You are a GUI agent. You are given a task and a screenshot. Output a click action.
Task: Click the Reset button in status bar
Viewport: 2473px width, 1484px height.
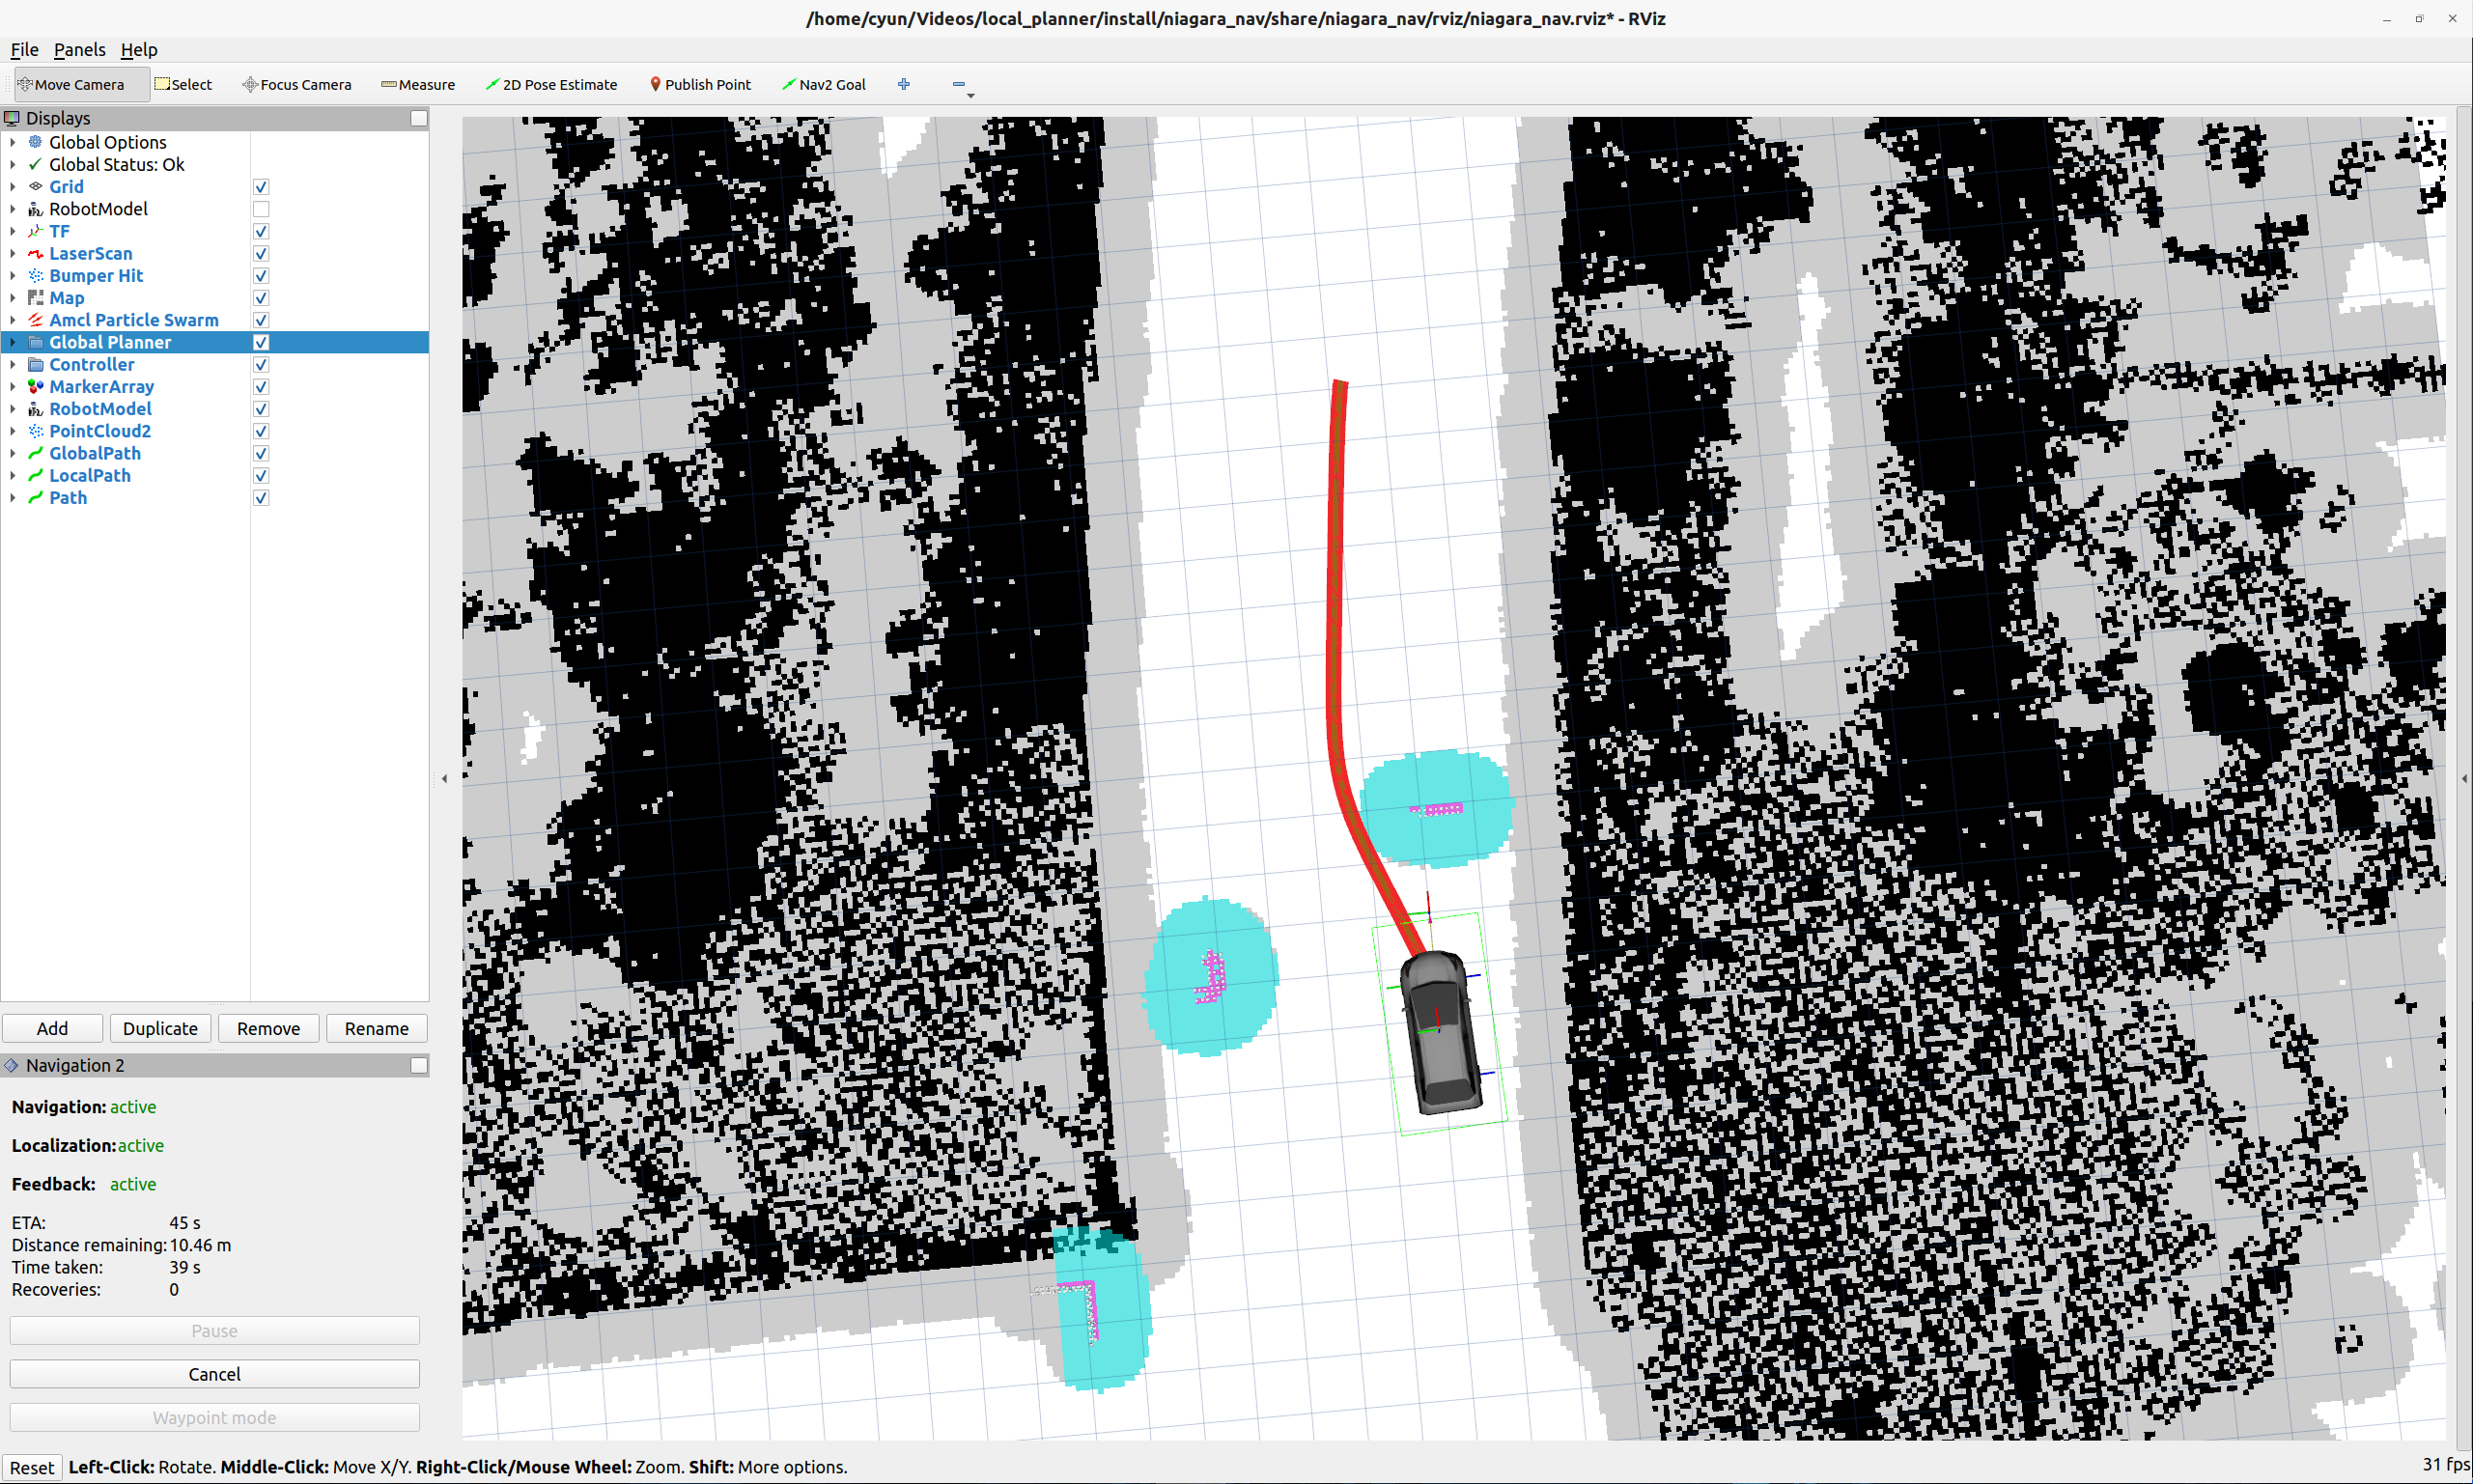point(32,1467)
